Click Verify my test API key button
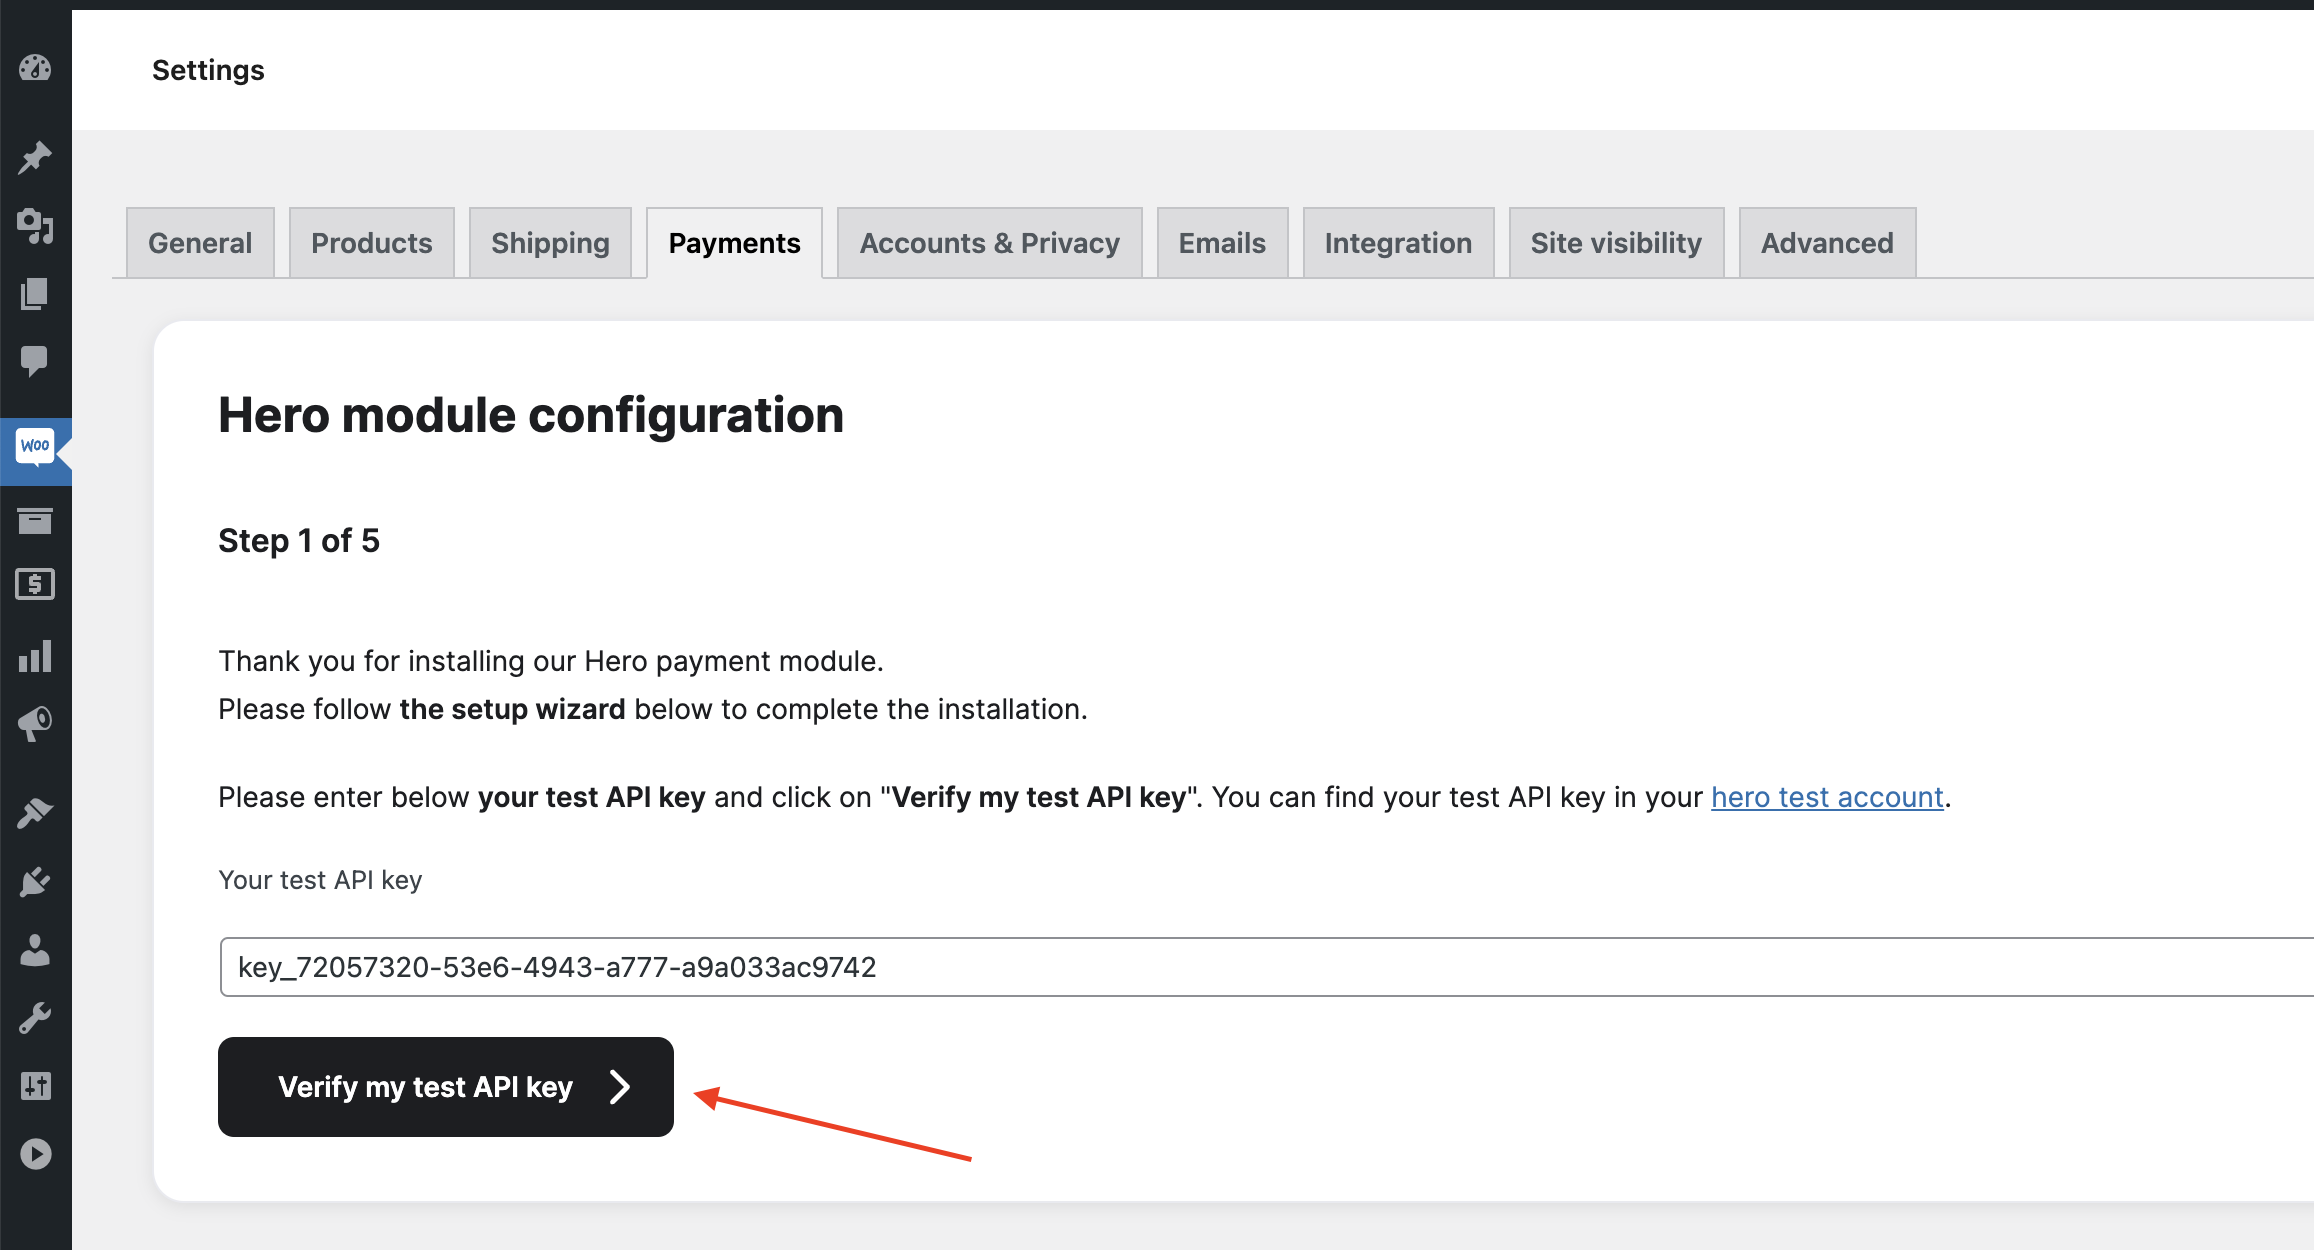The height and width of the screenshot is (1250, 2314). click(x=445, y=1087)
